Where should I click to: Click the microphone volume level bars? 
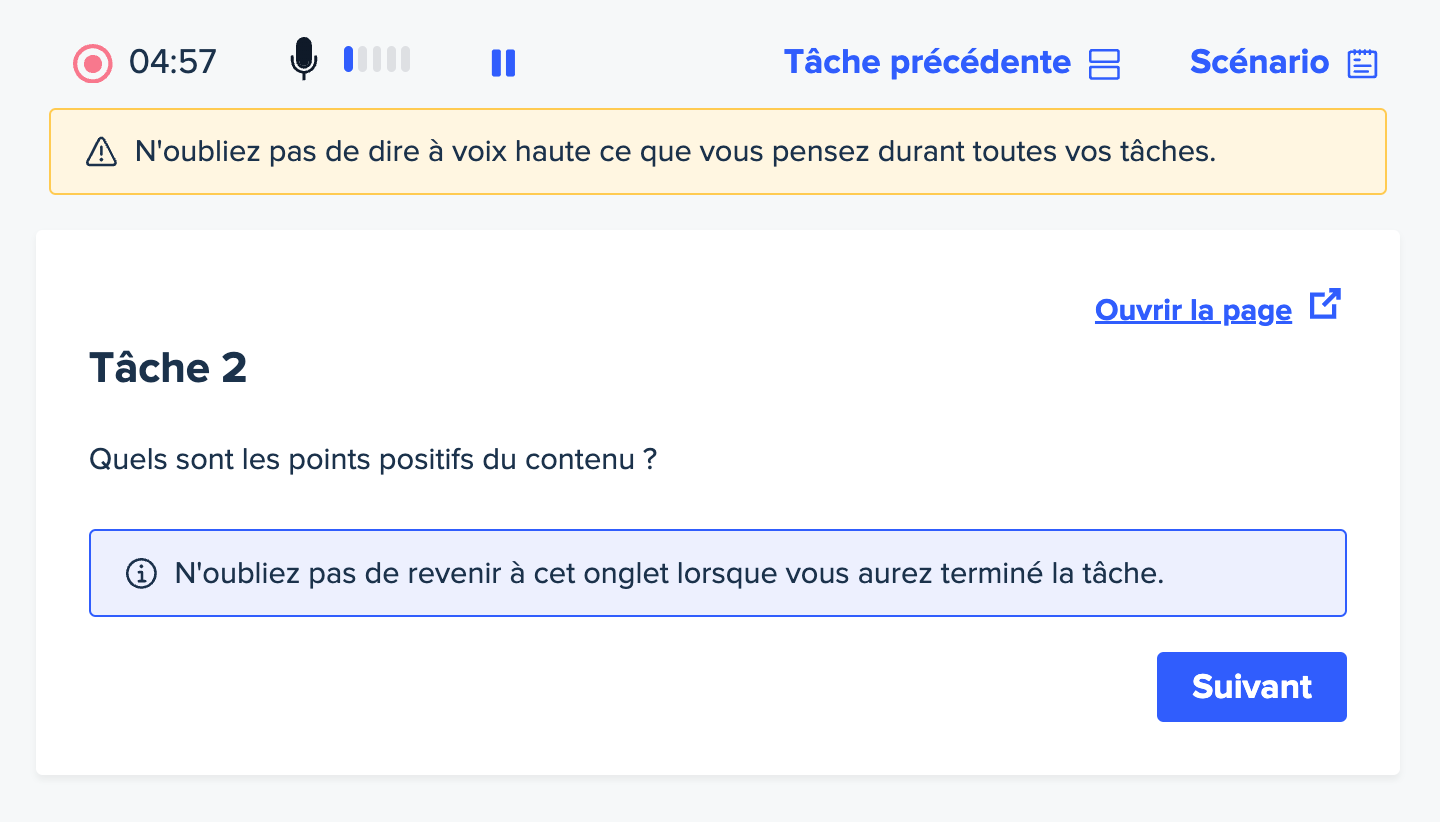(x=377, y=59)
